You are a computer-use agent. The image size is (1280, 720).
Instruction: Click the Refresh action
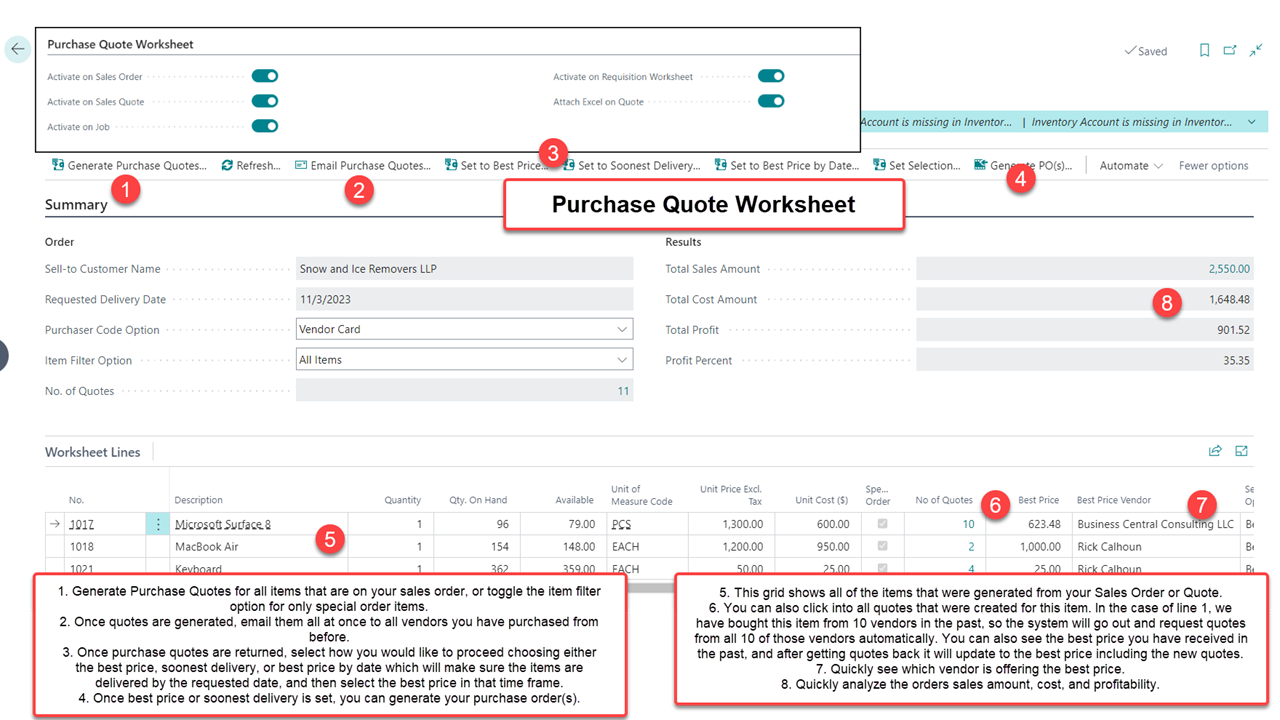tap(251, 166)
